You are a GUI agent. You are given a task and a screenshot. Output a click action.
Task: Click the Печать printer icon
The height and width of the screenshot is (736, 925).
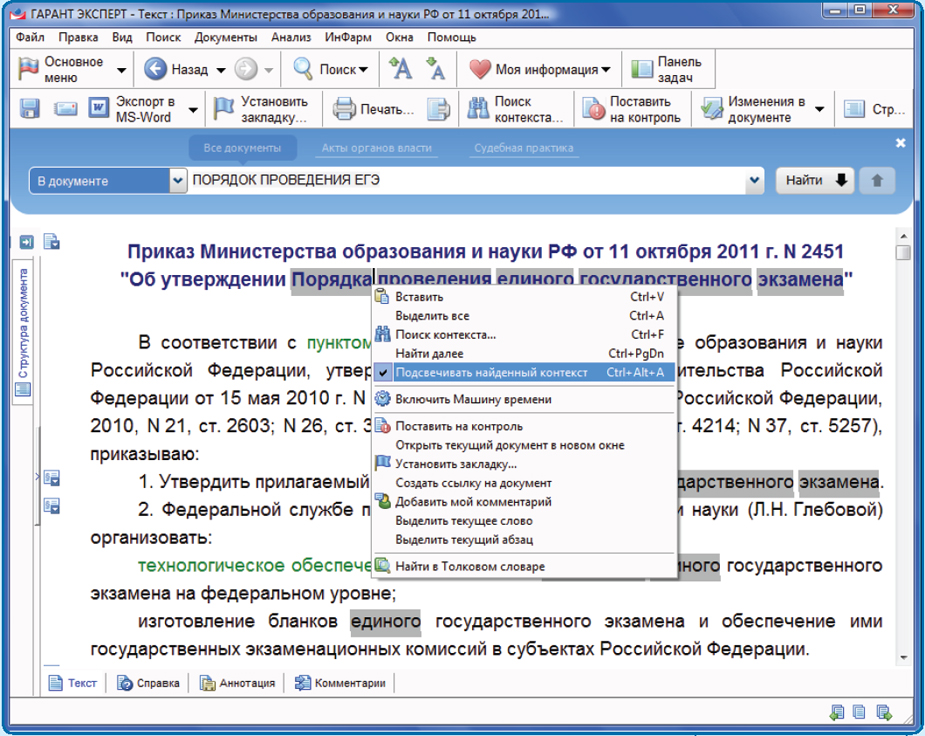point(344,109)
